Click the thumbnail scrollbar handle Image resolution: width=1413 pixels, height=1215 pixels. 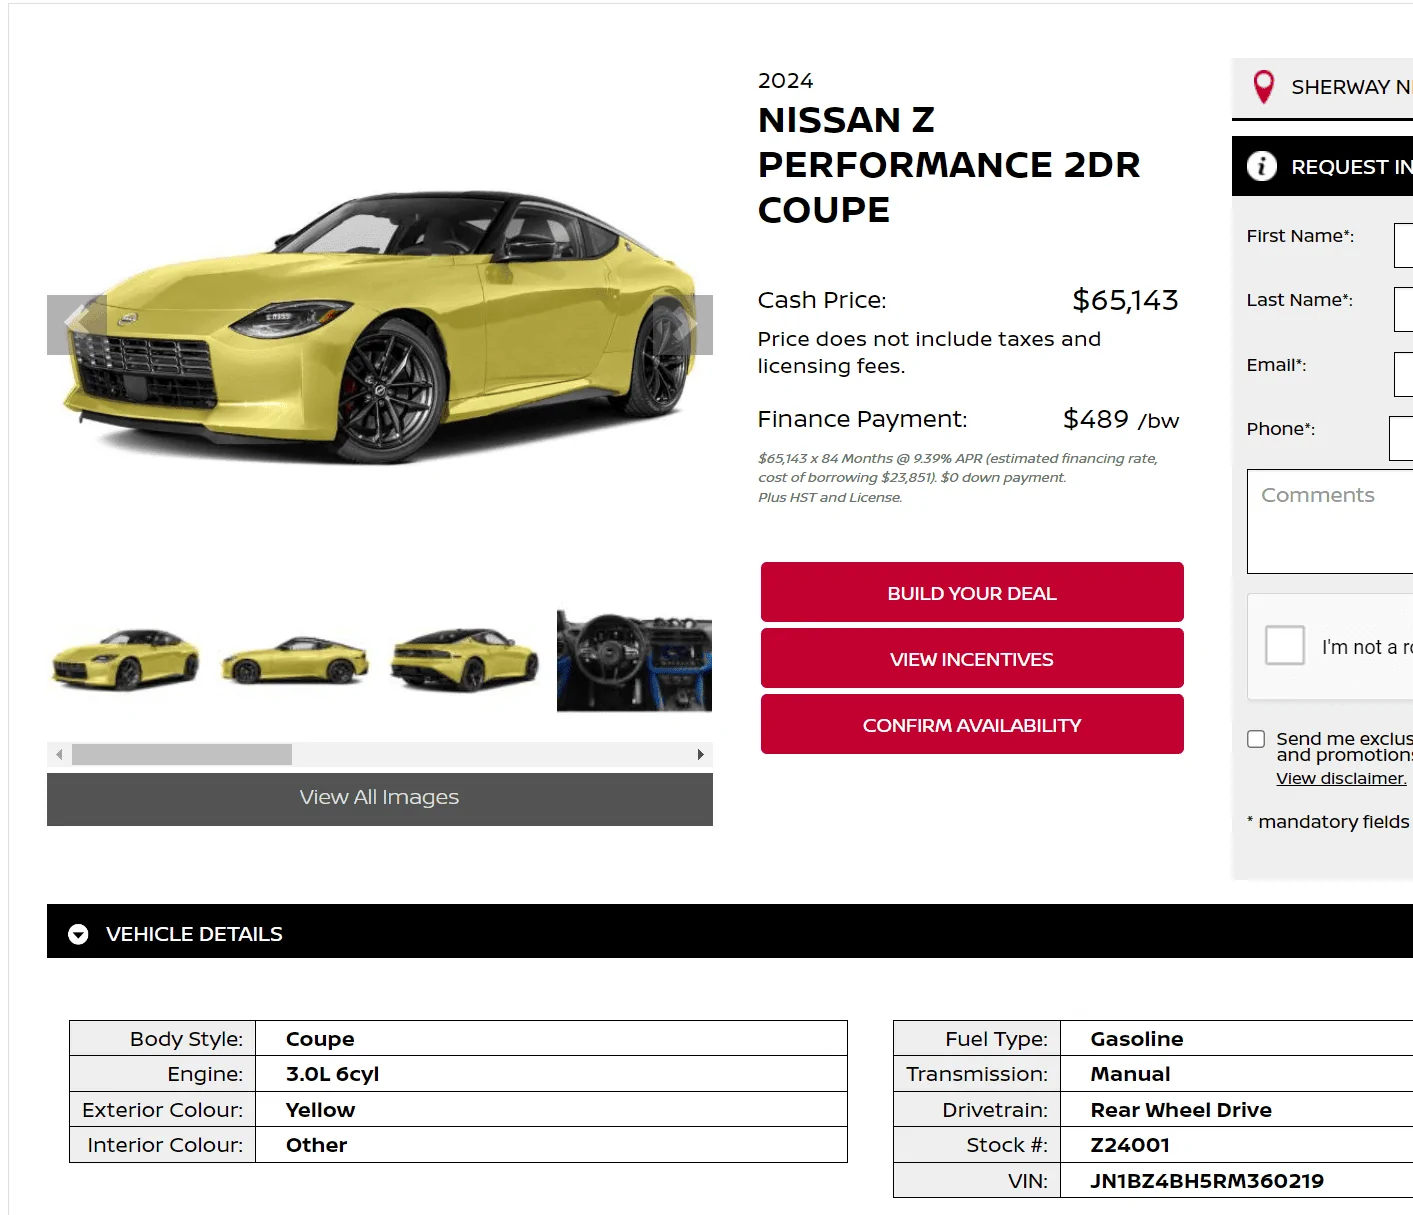click(x=182, y=754)
